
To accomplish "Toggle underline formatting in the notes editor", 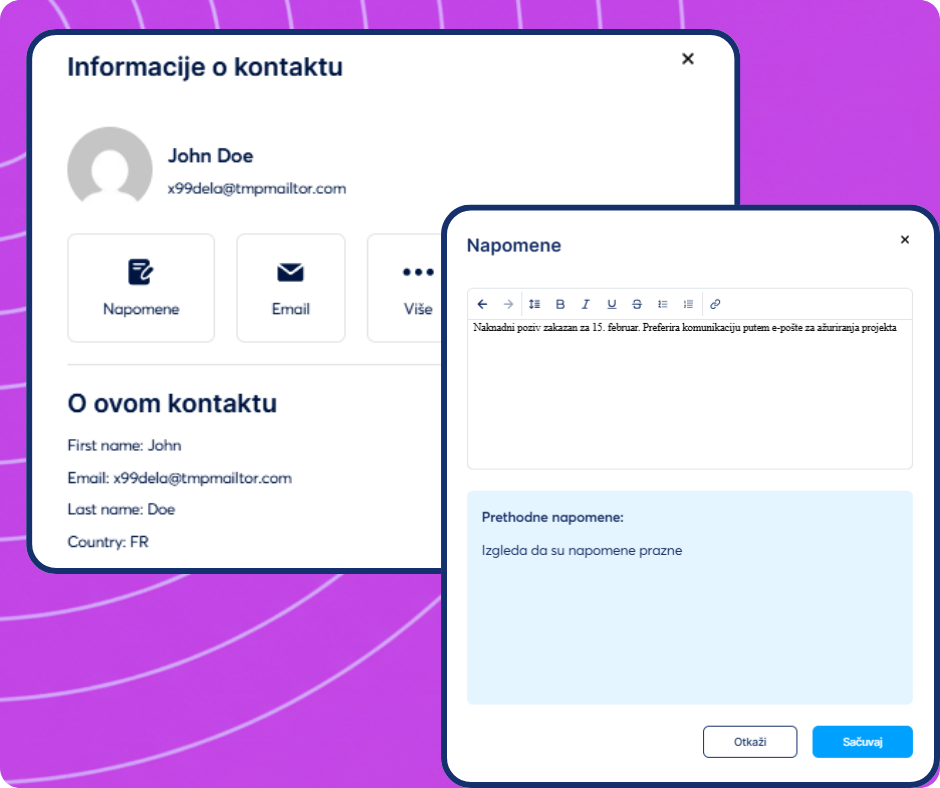I will 611,304.
